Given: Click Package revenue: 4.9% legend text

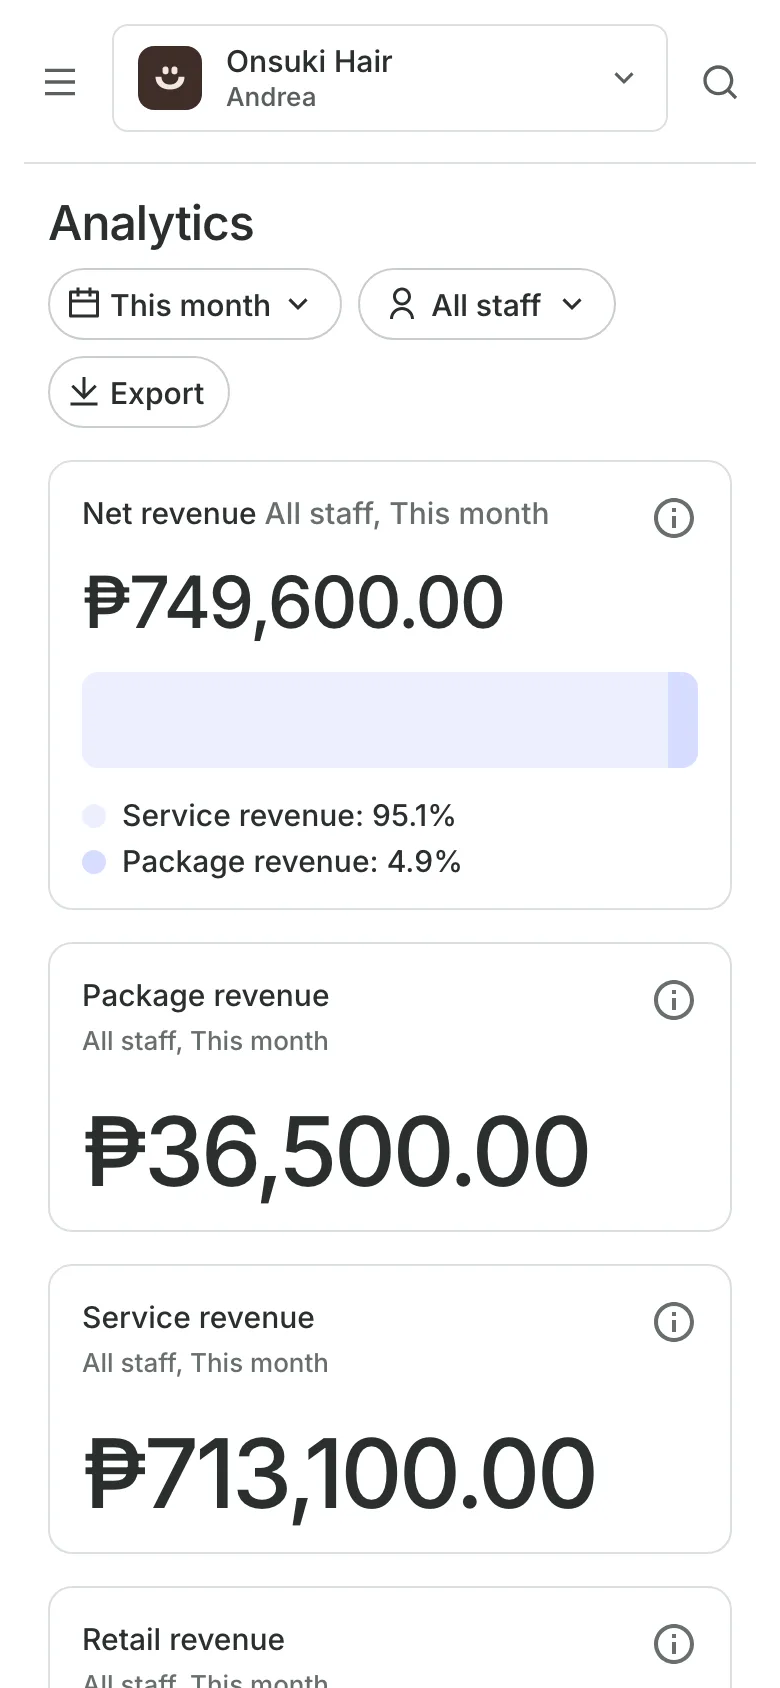Looking at the screenshot, I should coord(291,862).
